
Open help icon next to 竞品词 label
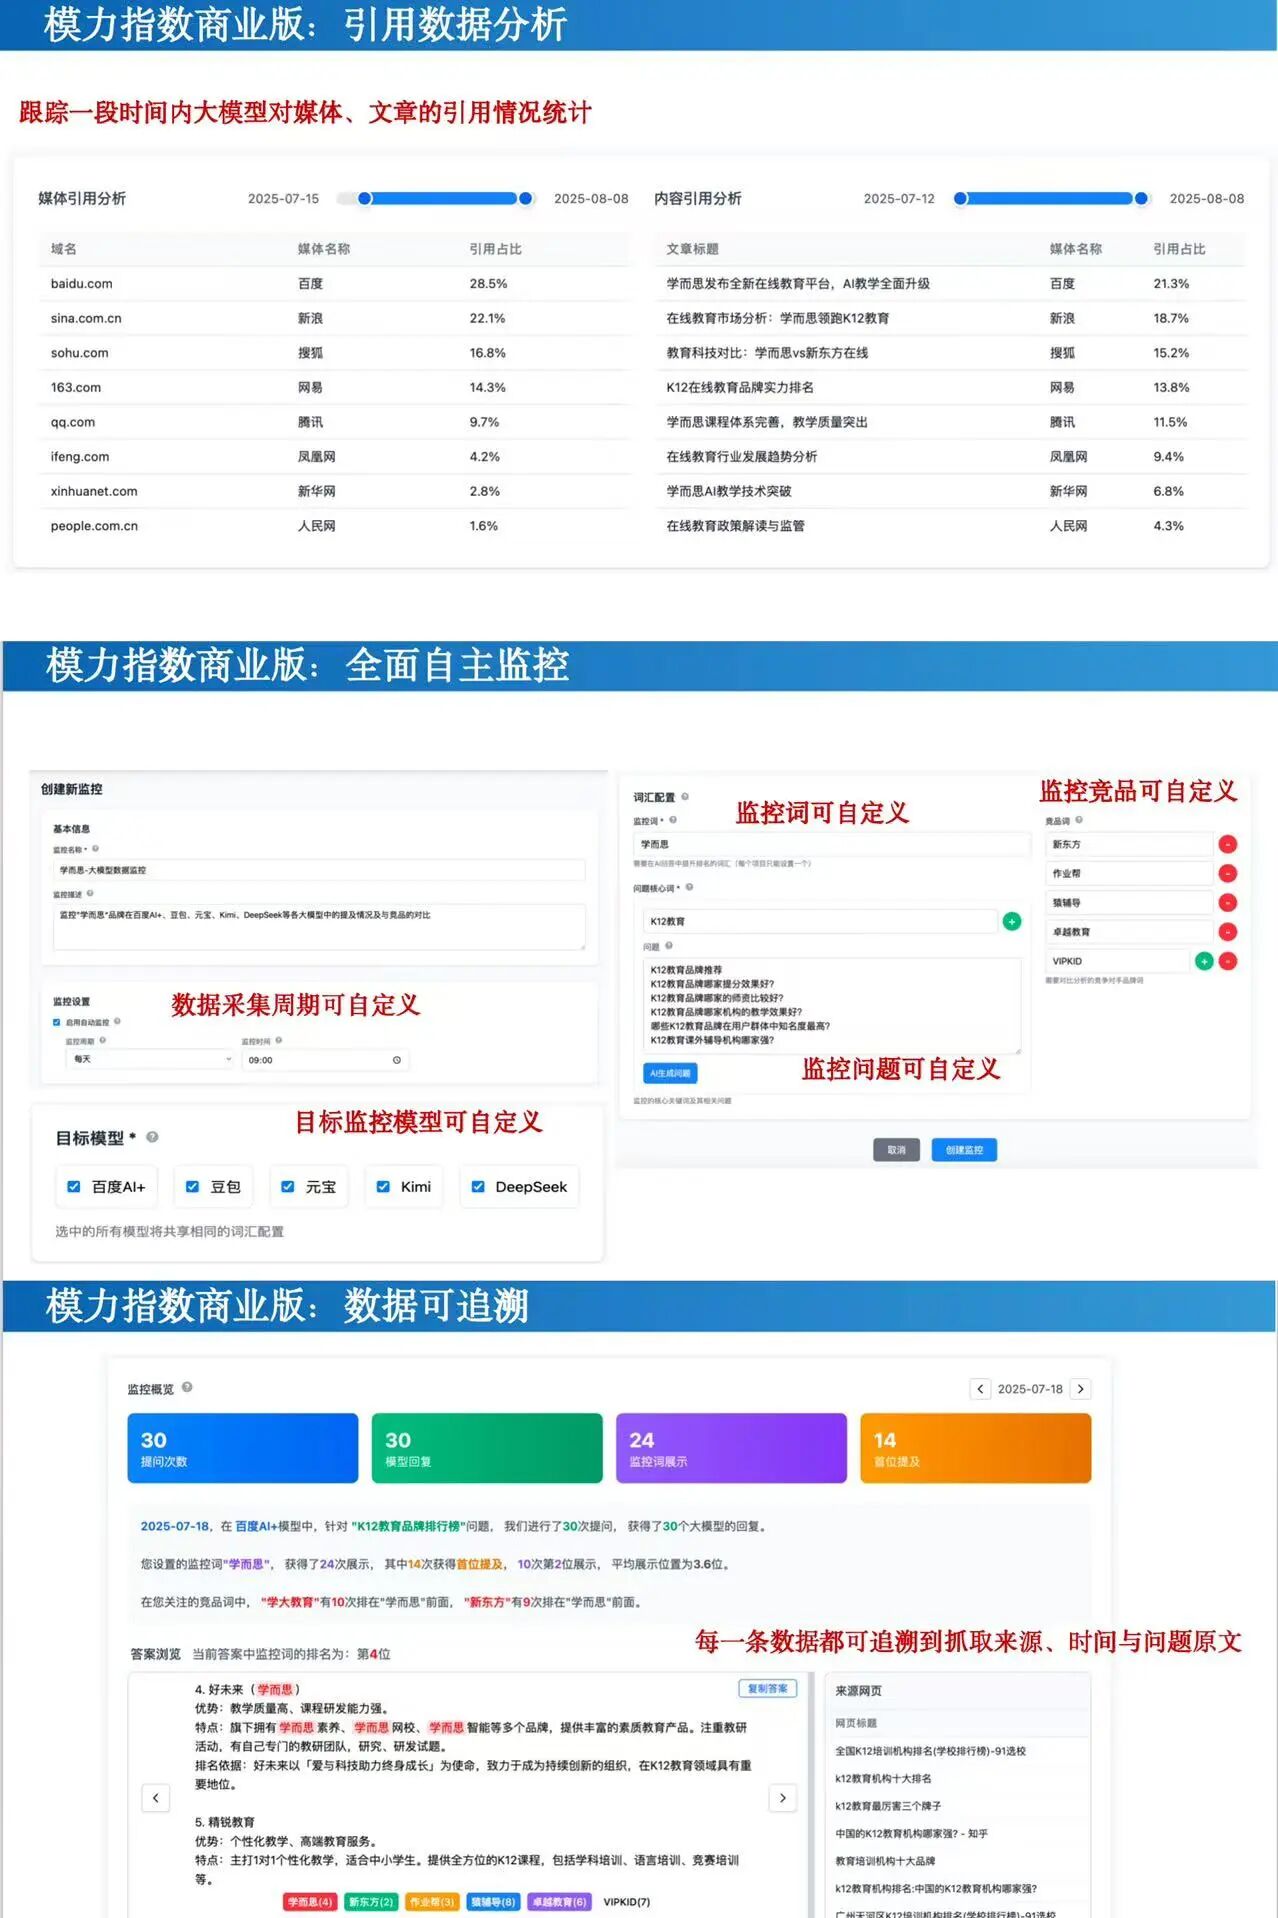[x=1079, y=820]
